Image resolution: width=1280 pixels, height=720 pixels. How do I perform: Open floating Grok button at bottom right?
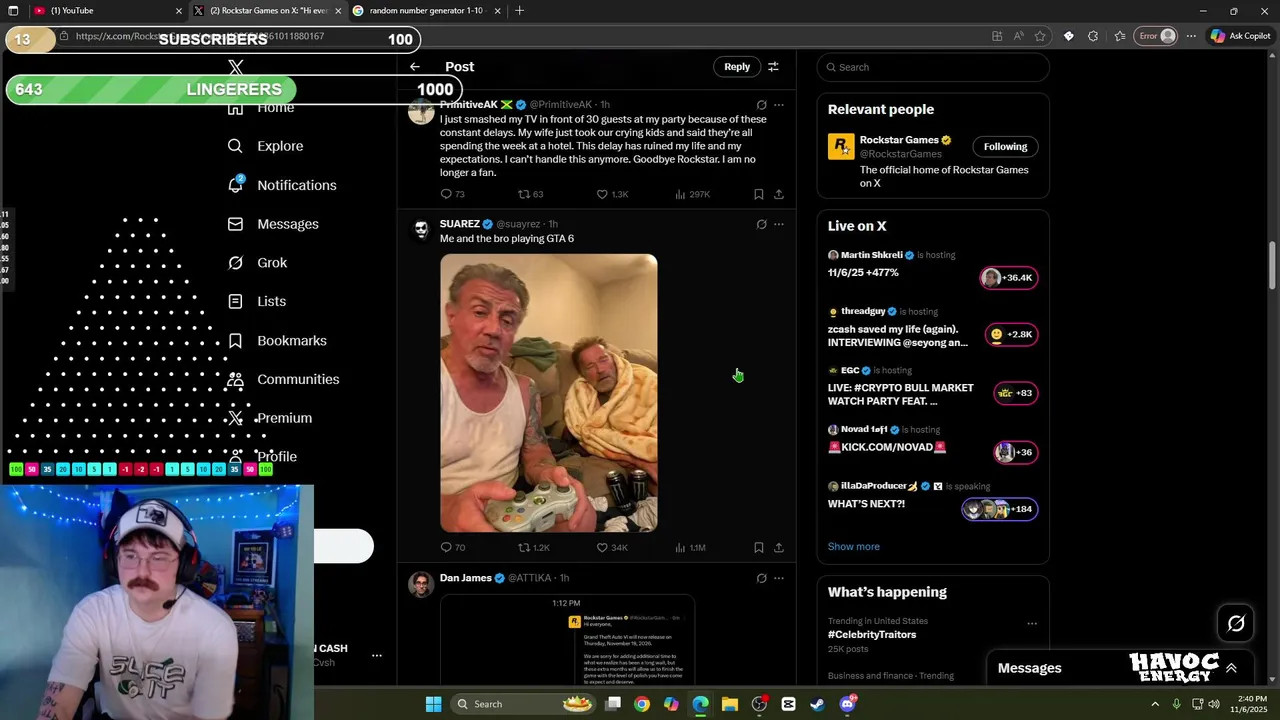pyautogui.click(x=1236, y=623)
